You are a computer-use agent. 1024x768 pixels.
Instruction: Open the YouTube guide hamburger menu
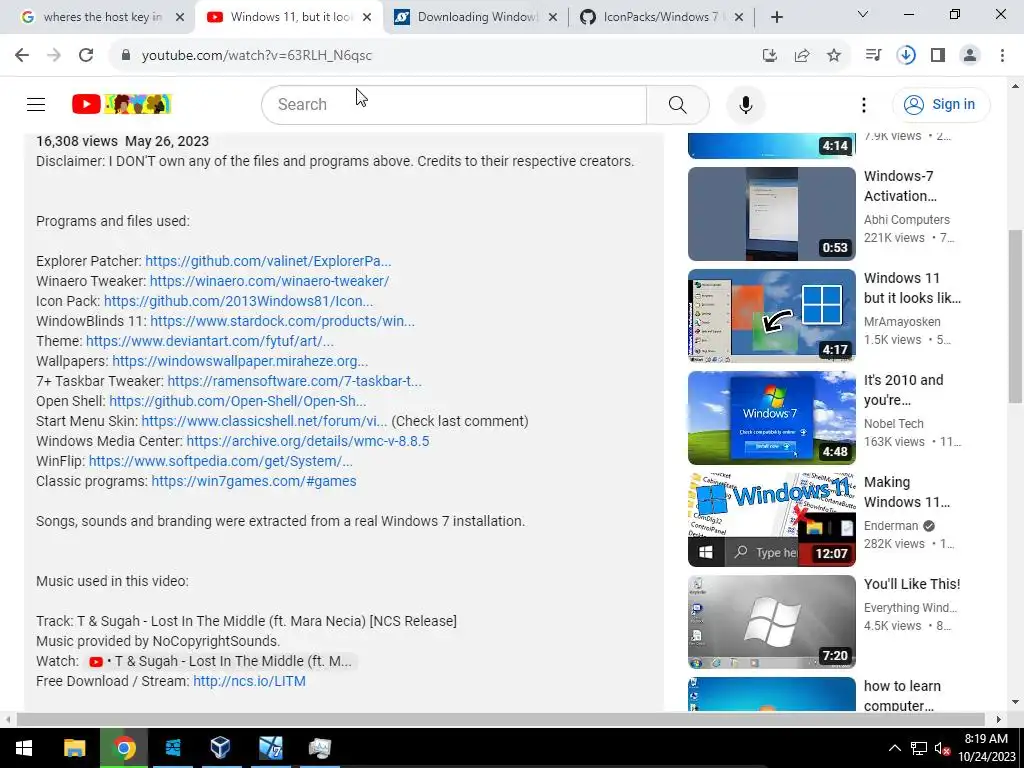coord(36,104)
